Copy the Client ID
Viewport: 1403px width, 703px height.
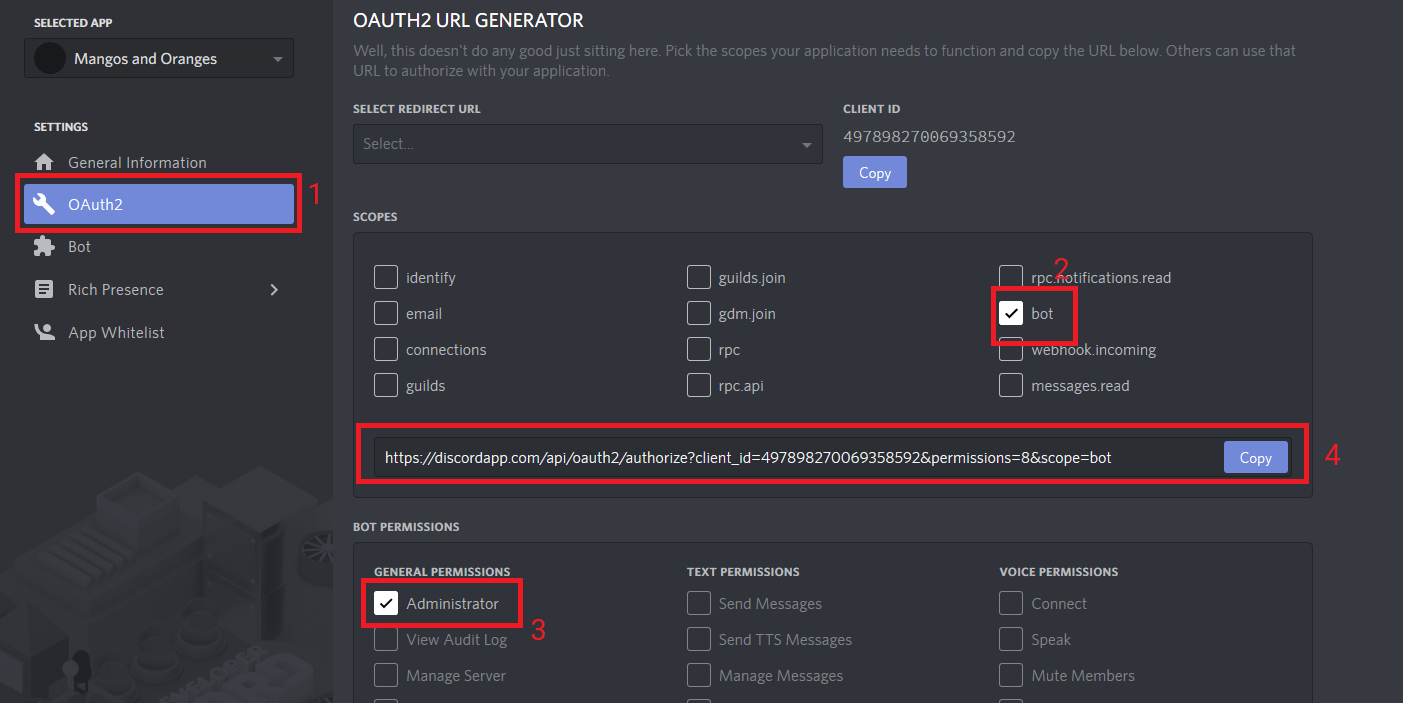coord(875,172)
